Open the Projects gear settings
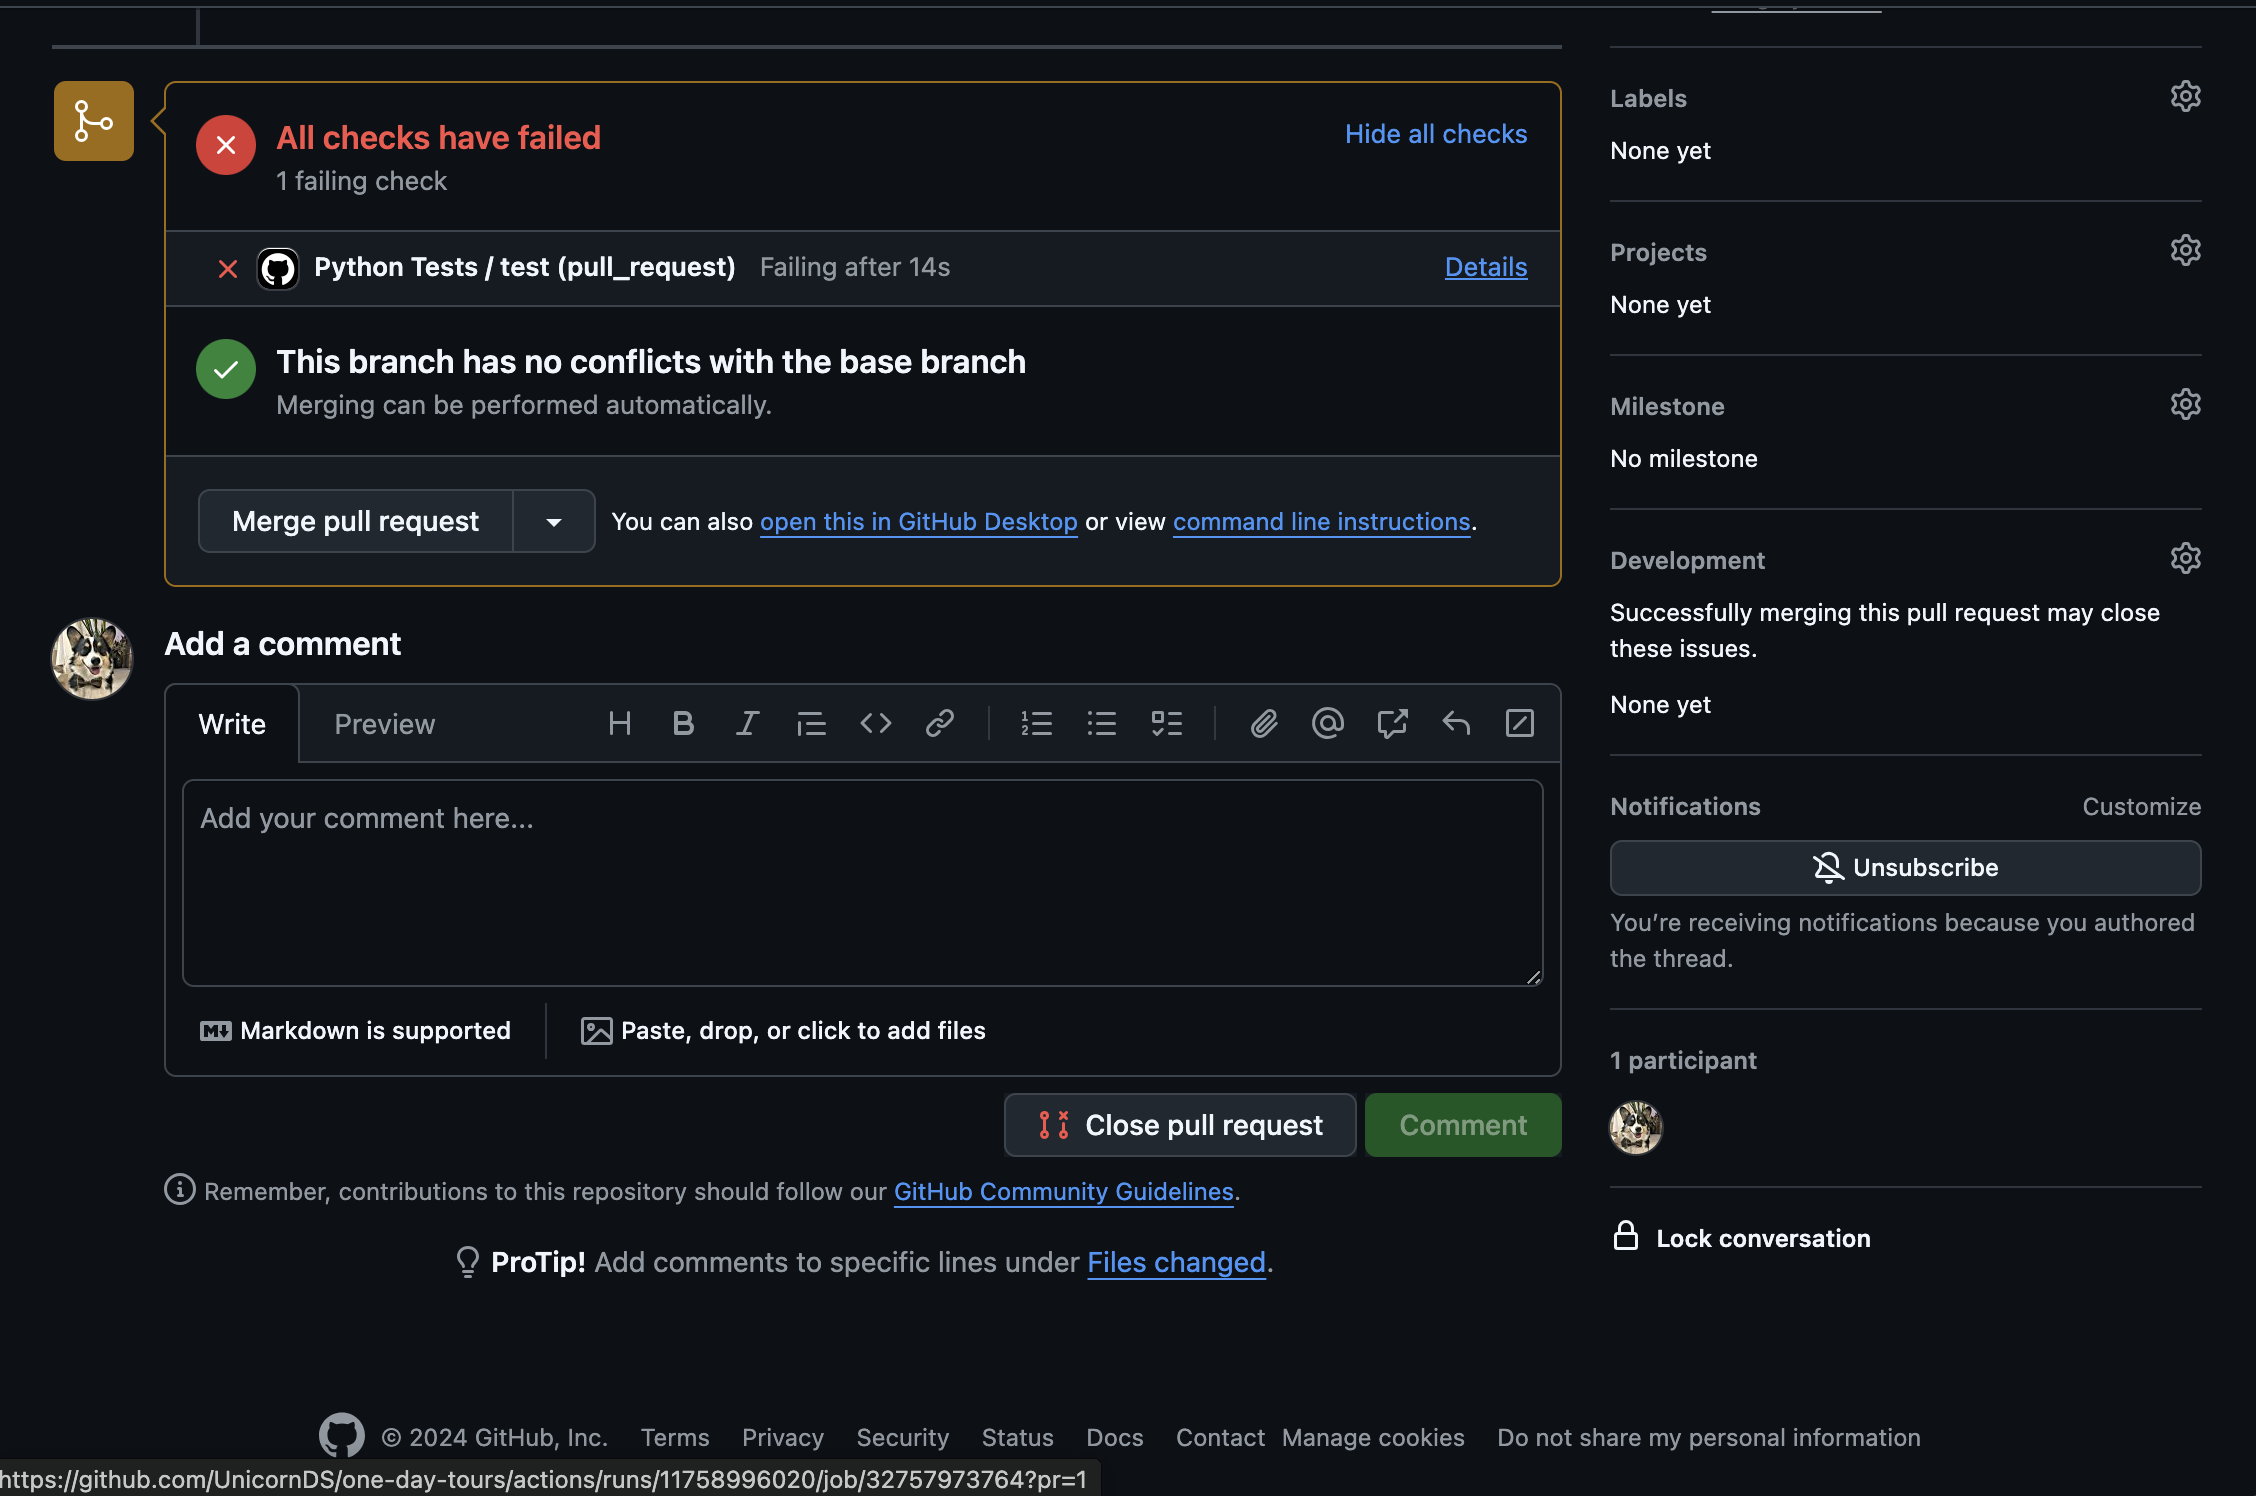 (x=2185, y=250)
